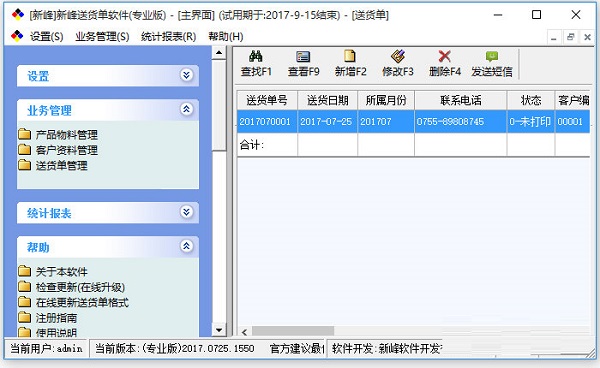Screen dimensions: 600x368
Task: Expand the 统计报表 sidebar panel chevron
Action: pyautogui.click(x=186, y=212)
